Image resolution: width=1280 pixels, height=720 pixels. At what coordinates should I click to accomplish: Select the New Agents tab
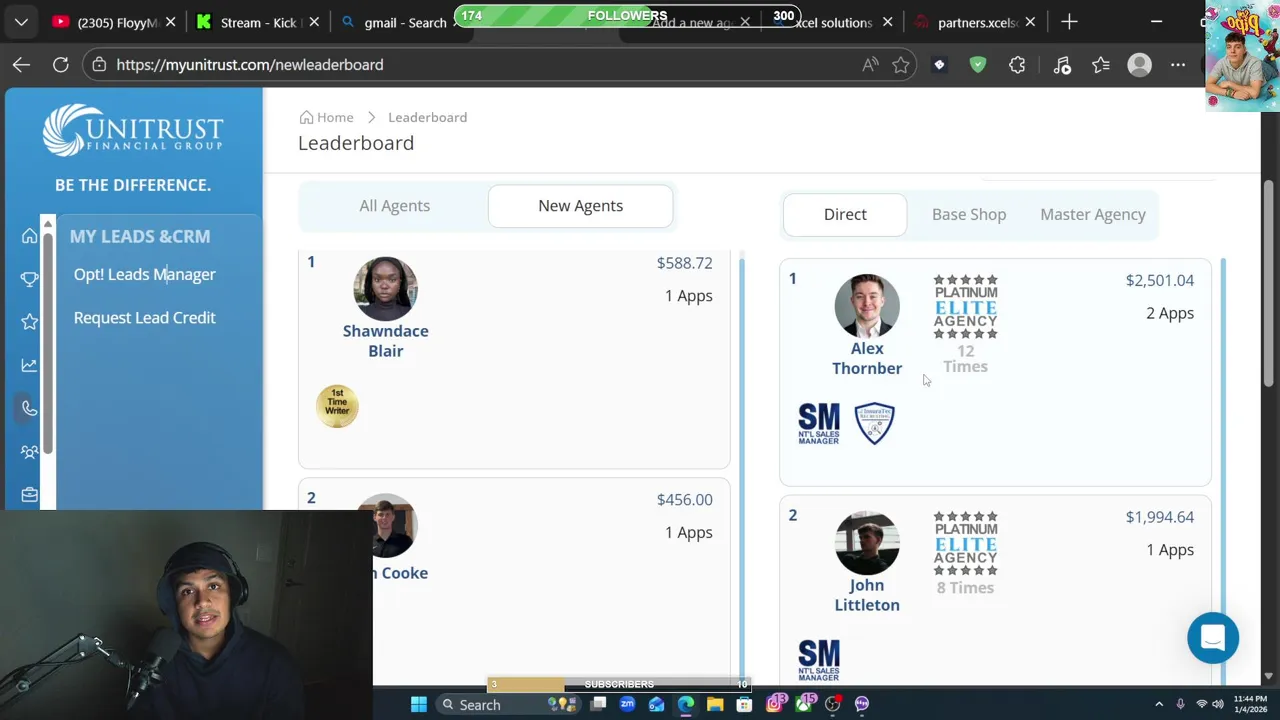pyautogui.click(x=580, y=206)
